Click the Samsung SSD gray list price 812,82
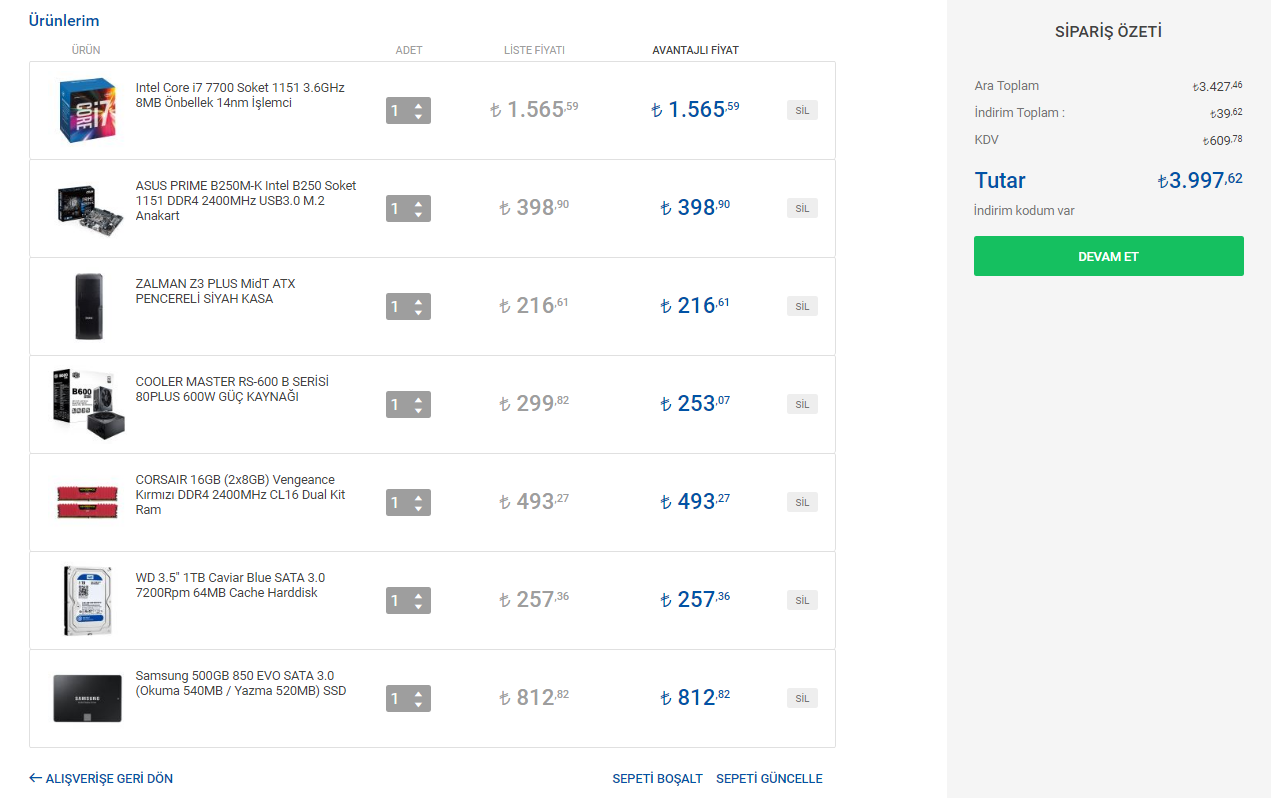This screenshot has width=1288, height=798. (534, 697)
